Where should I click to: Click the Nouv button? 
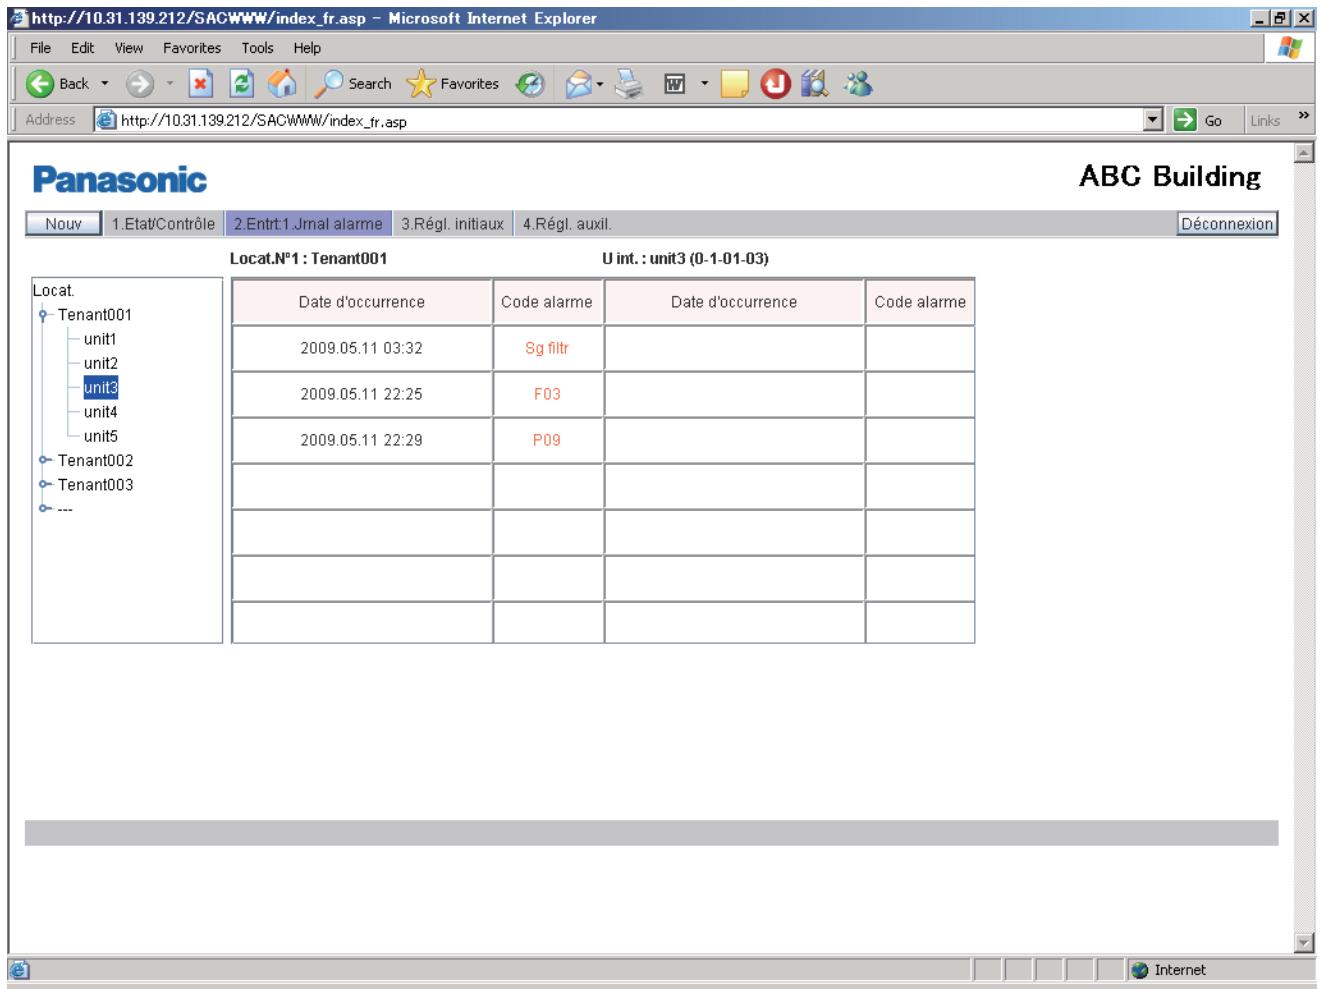point(63,224)
